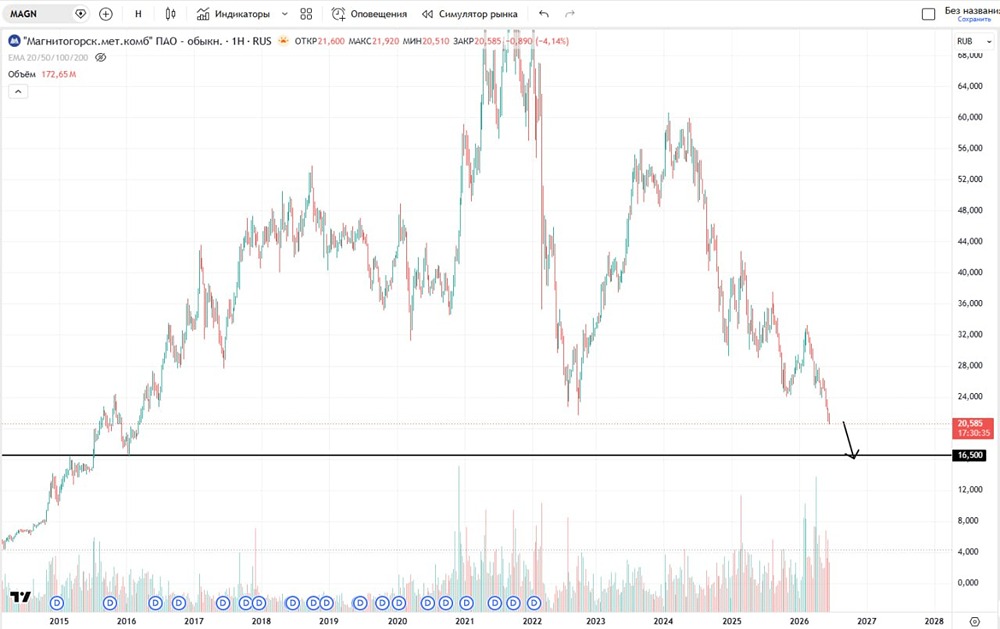Click dividend D marker directly above 2021
The height and width of the screenshot is (629, 1000).
(466, 602)
